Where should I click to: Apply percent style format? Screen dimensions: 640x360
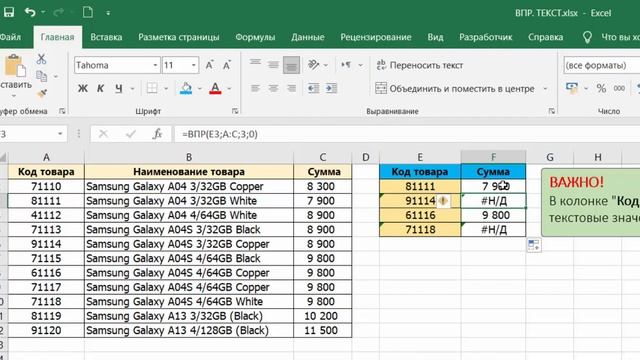coord(601,88)
